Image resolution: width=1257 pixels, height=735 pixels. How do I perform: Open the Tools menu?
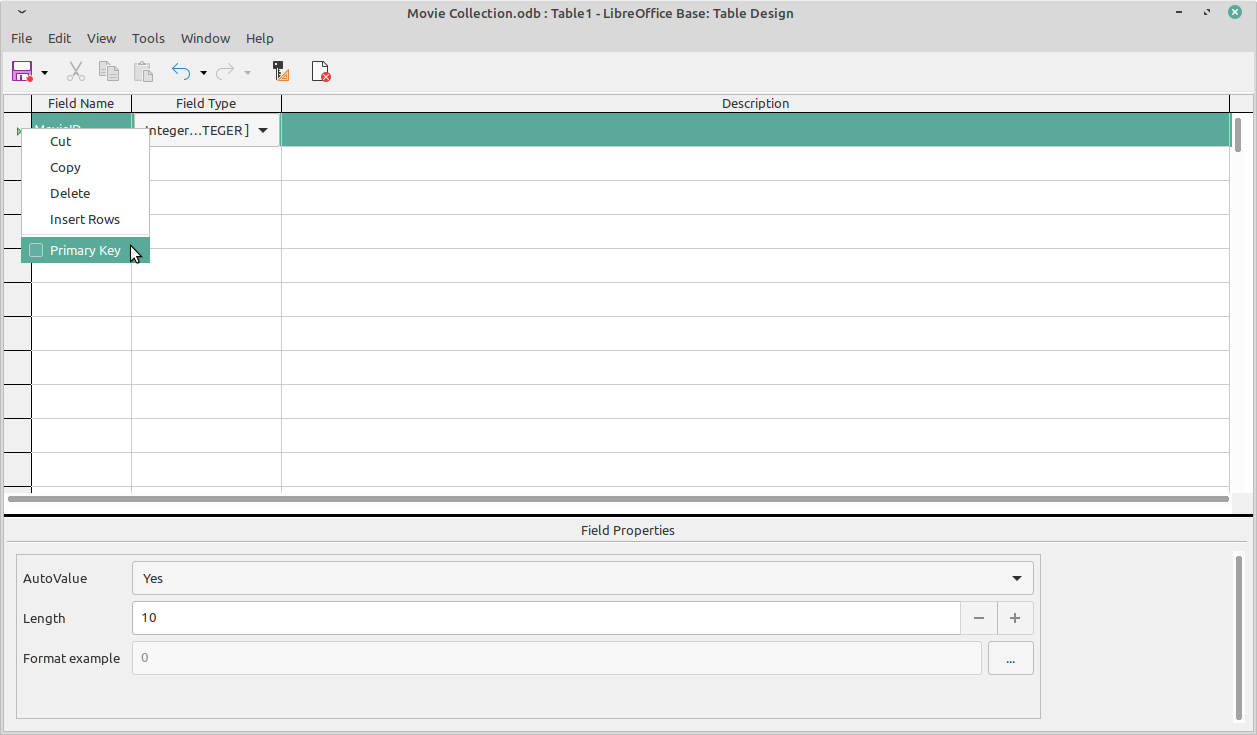pos(148,38)
